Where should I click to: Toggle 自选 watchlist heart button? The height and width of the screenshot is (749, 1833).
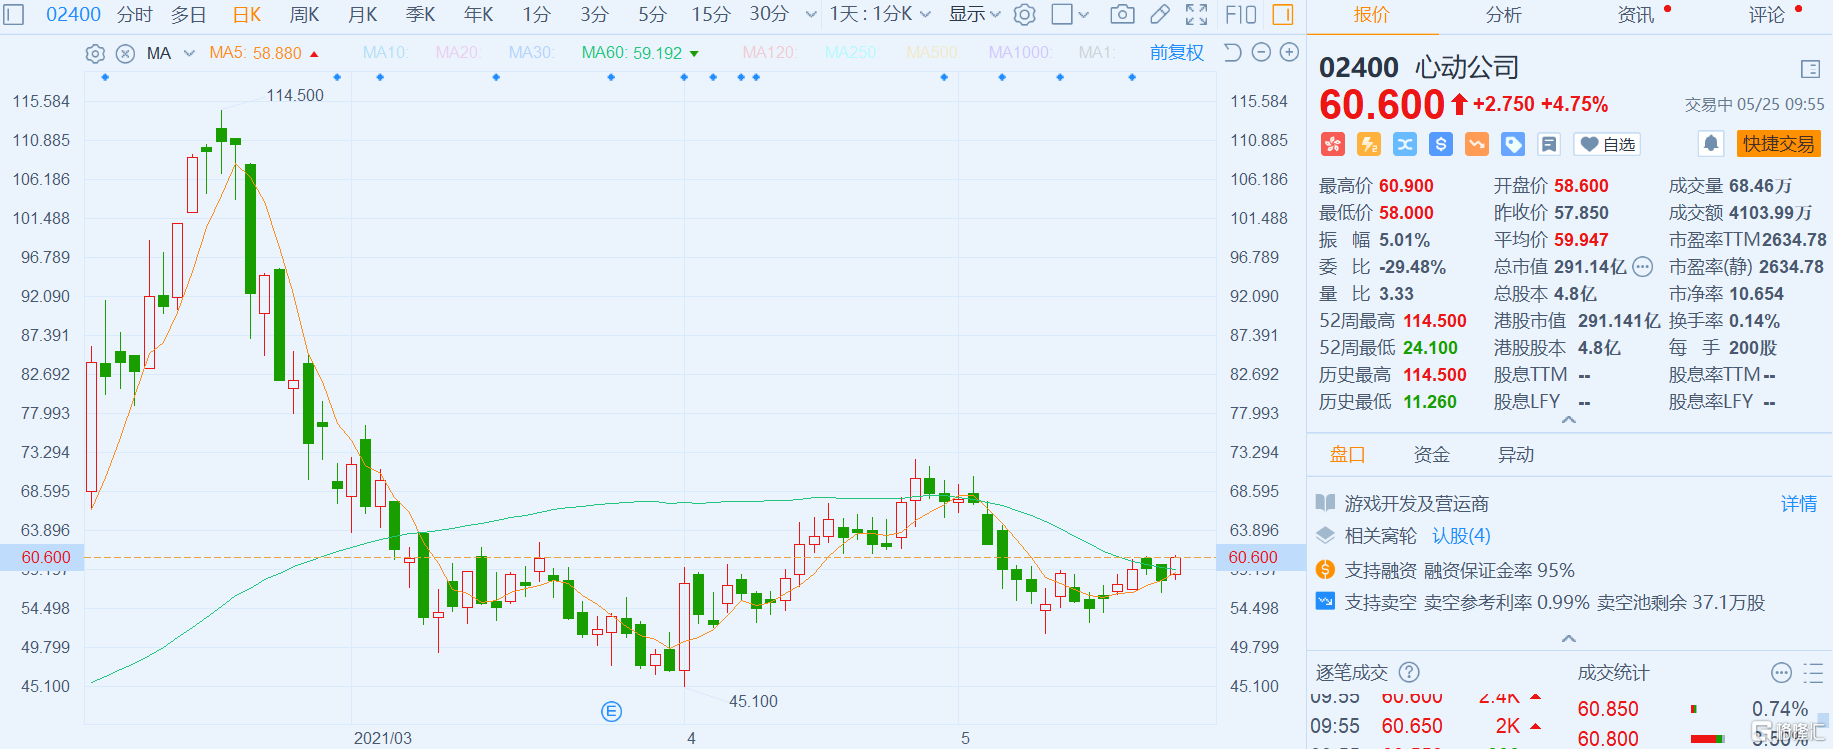point(1607,144)
